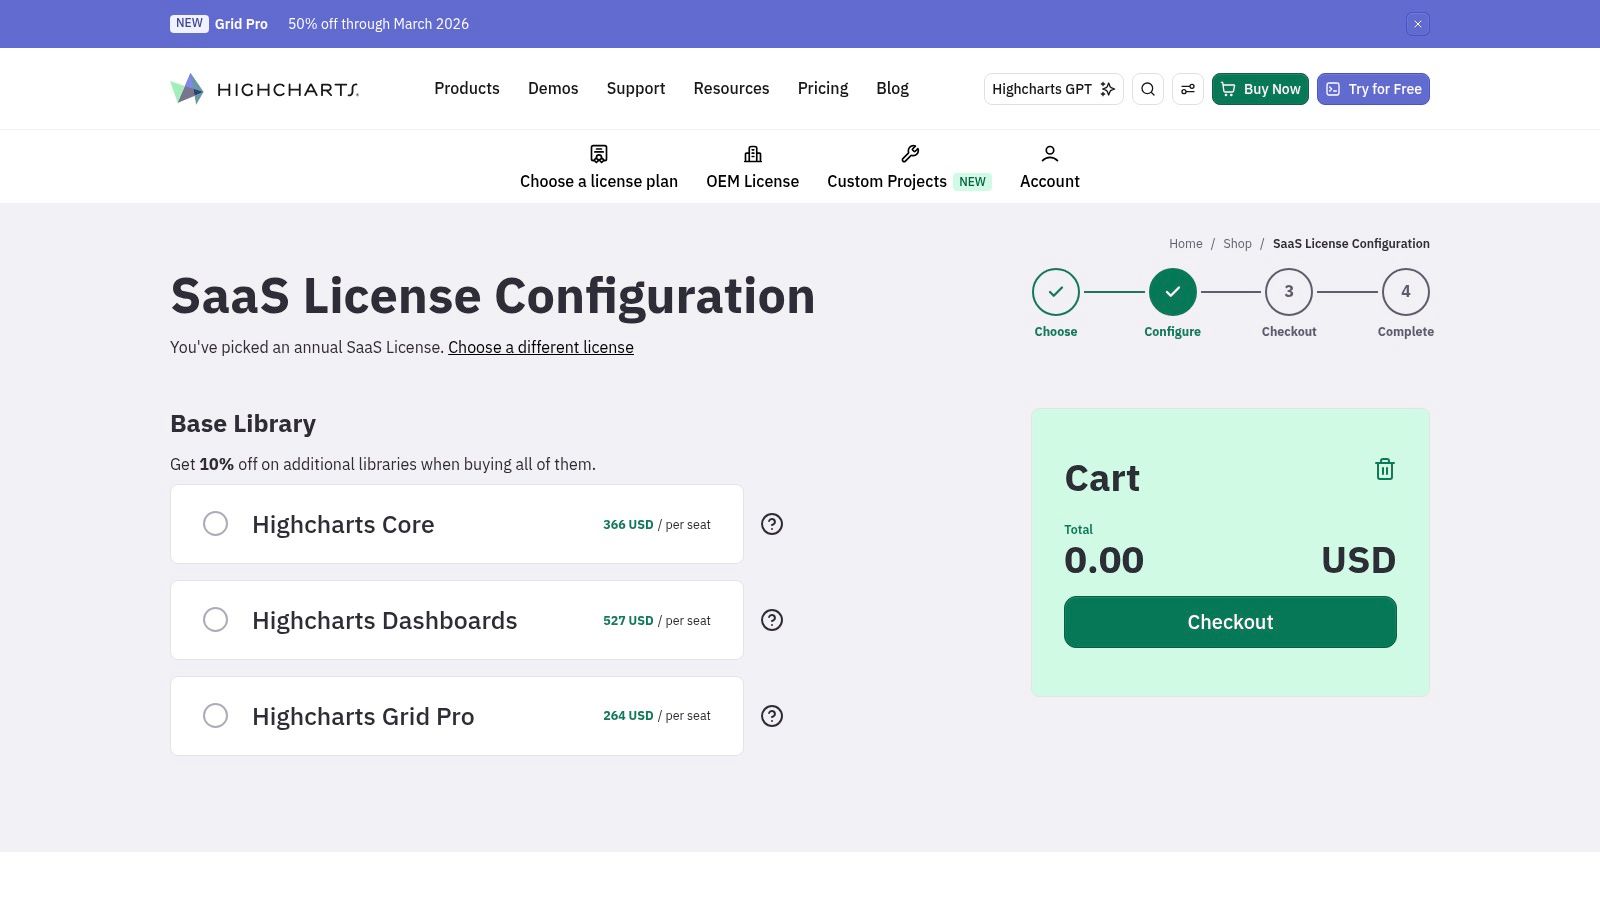Click the '527 USD' price text
Screen dimensions: 1600x900
click(x=628, y=621)
